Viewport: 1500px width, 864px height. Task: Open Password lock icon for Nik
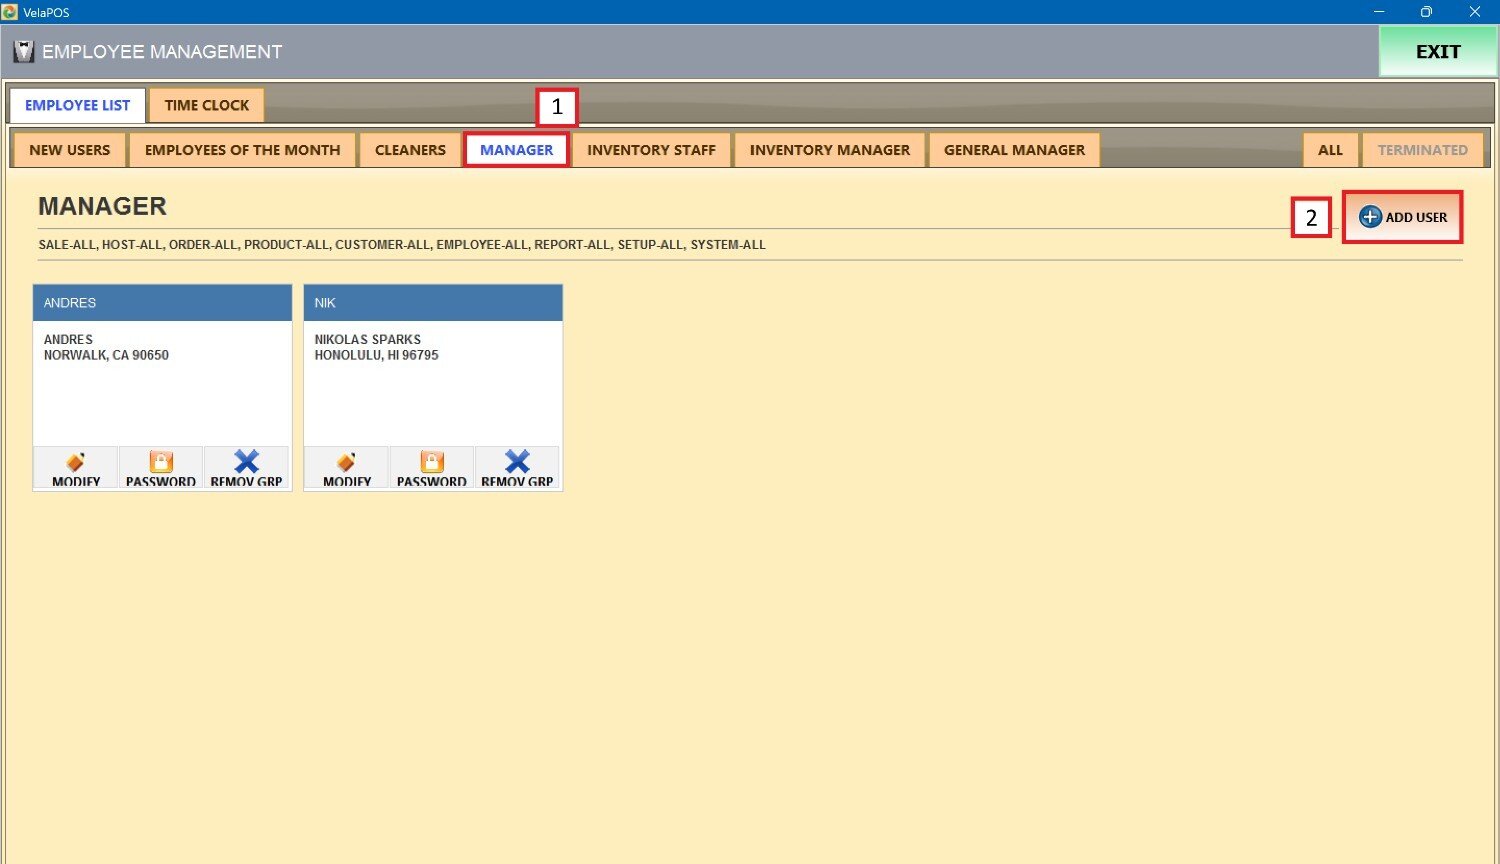click(432, 462)
